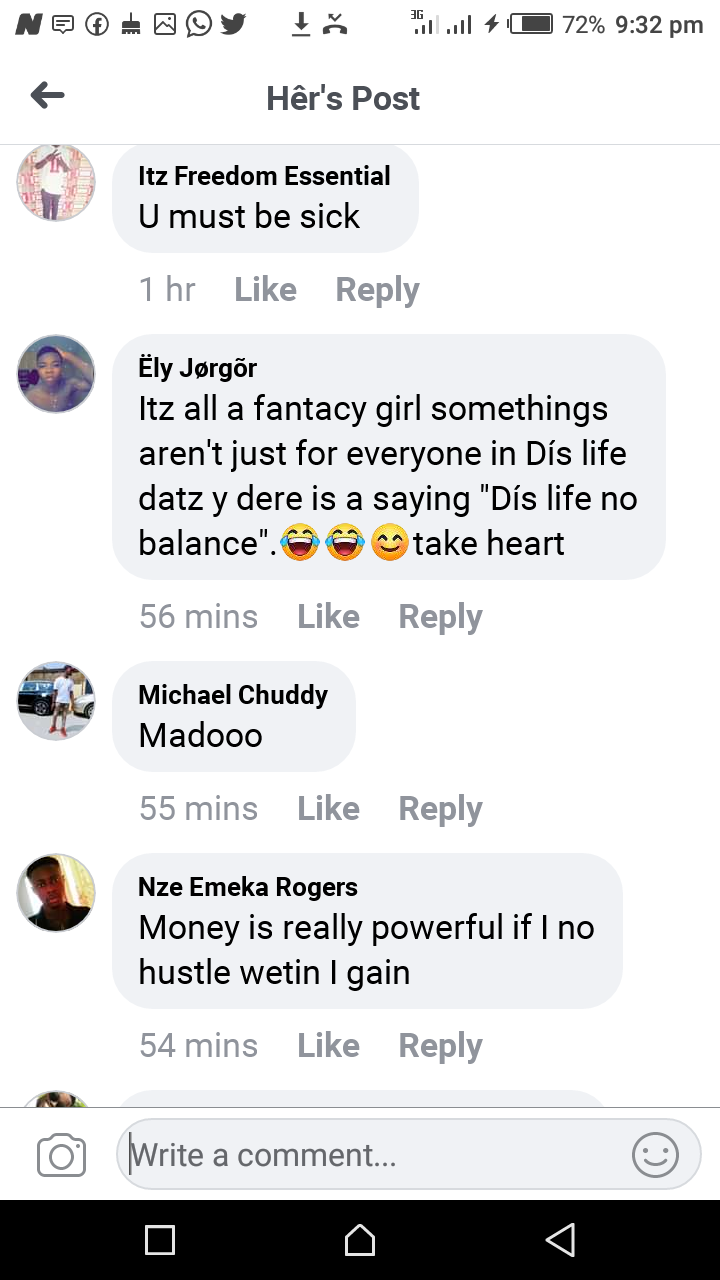
Task: Like Nze Emeka Rogers' comment
Action: [x=328, y=1045]
